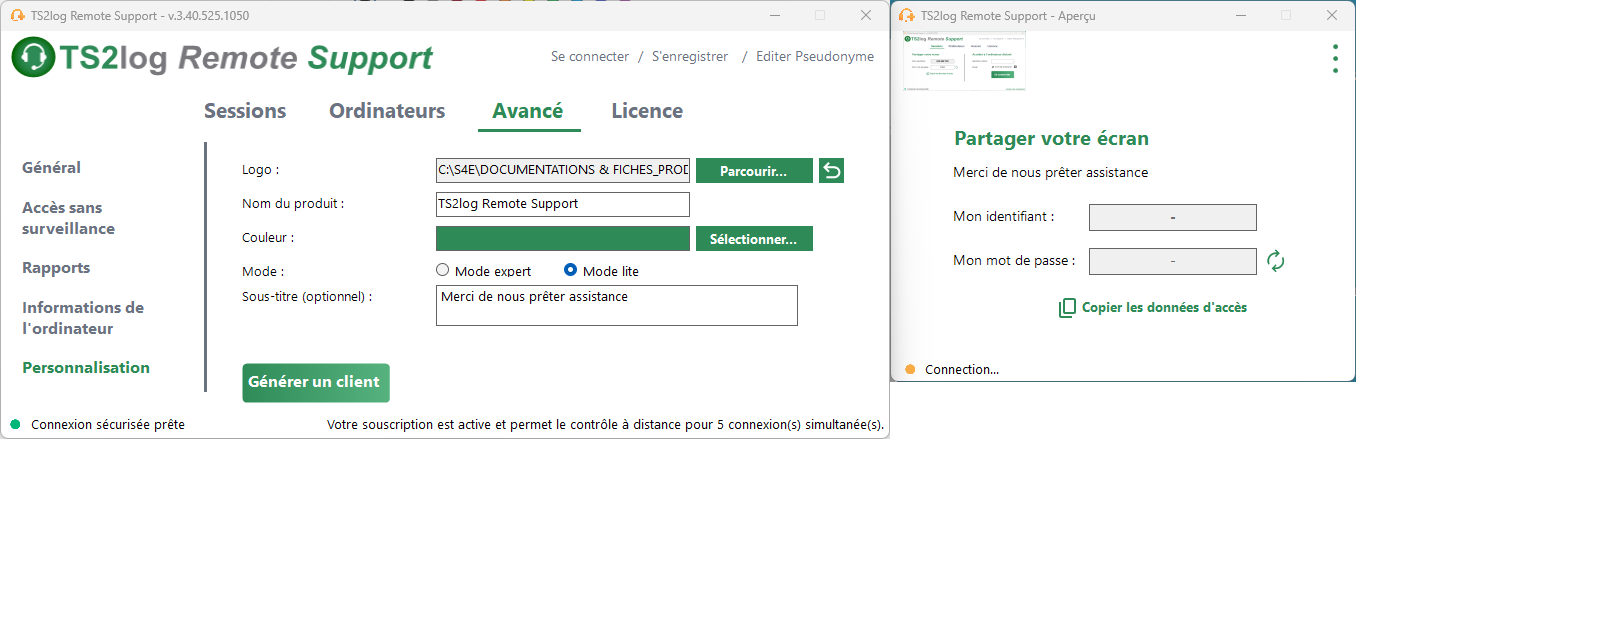Click the Nom du produit input field

(x=563, y=204)
